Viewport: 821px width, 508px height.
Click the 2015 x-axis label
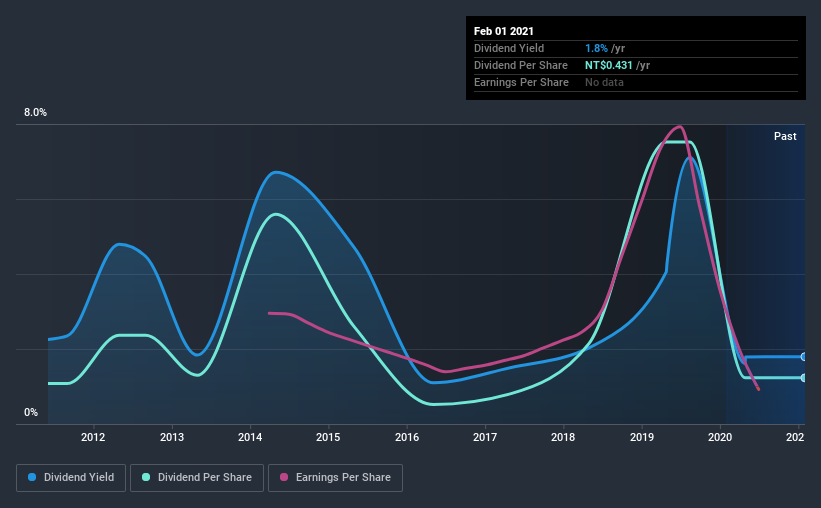coord(328,437)
